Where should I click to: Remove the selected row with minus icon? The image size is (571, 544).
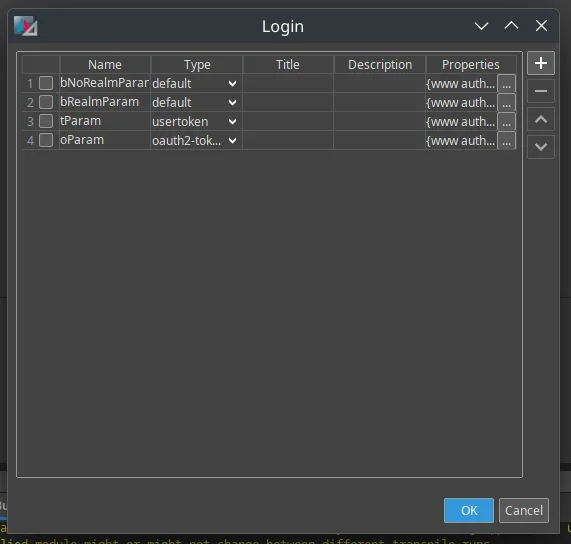coord(541,91)
